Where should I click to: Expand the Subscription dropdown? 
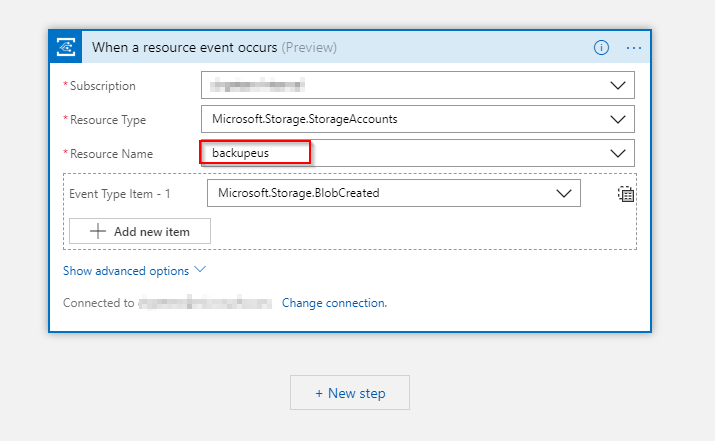(617, 85)
